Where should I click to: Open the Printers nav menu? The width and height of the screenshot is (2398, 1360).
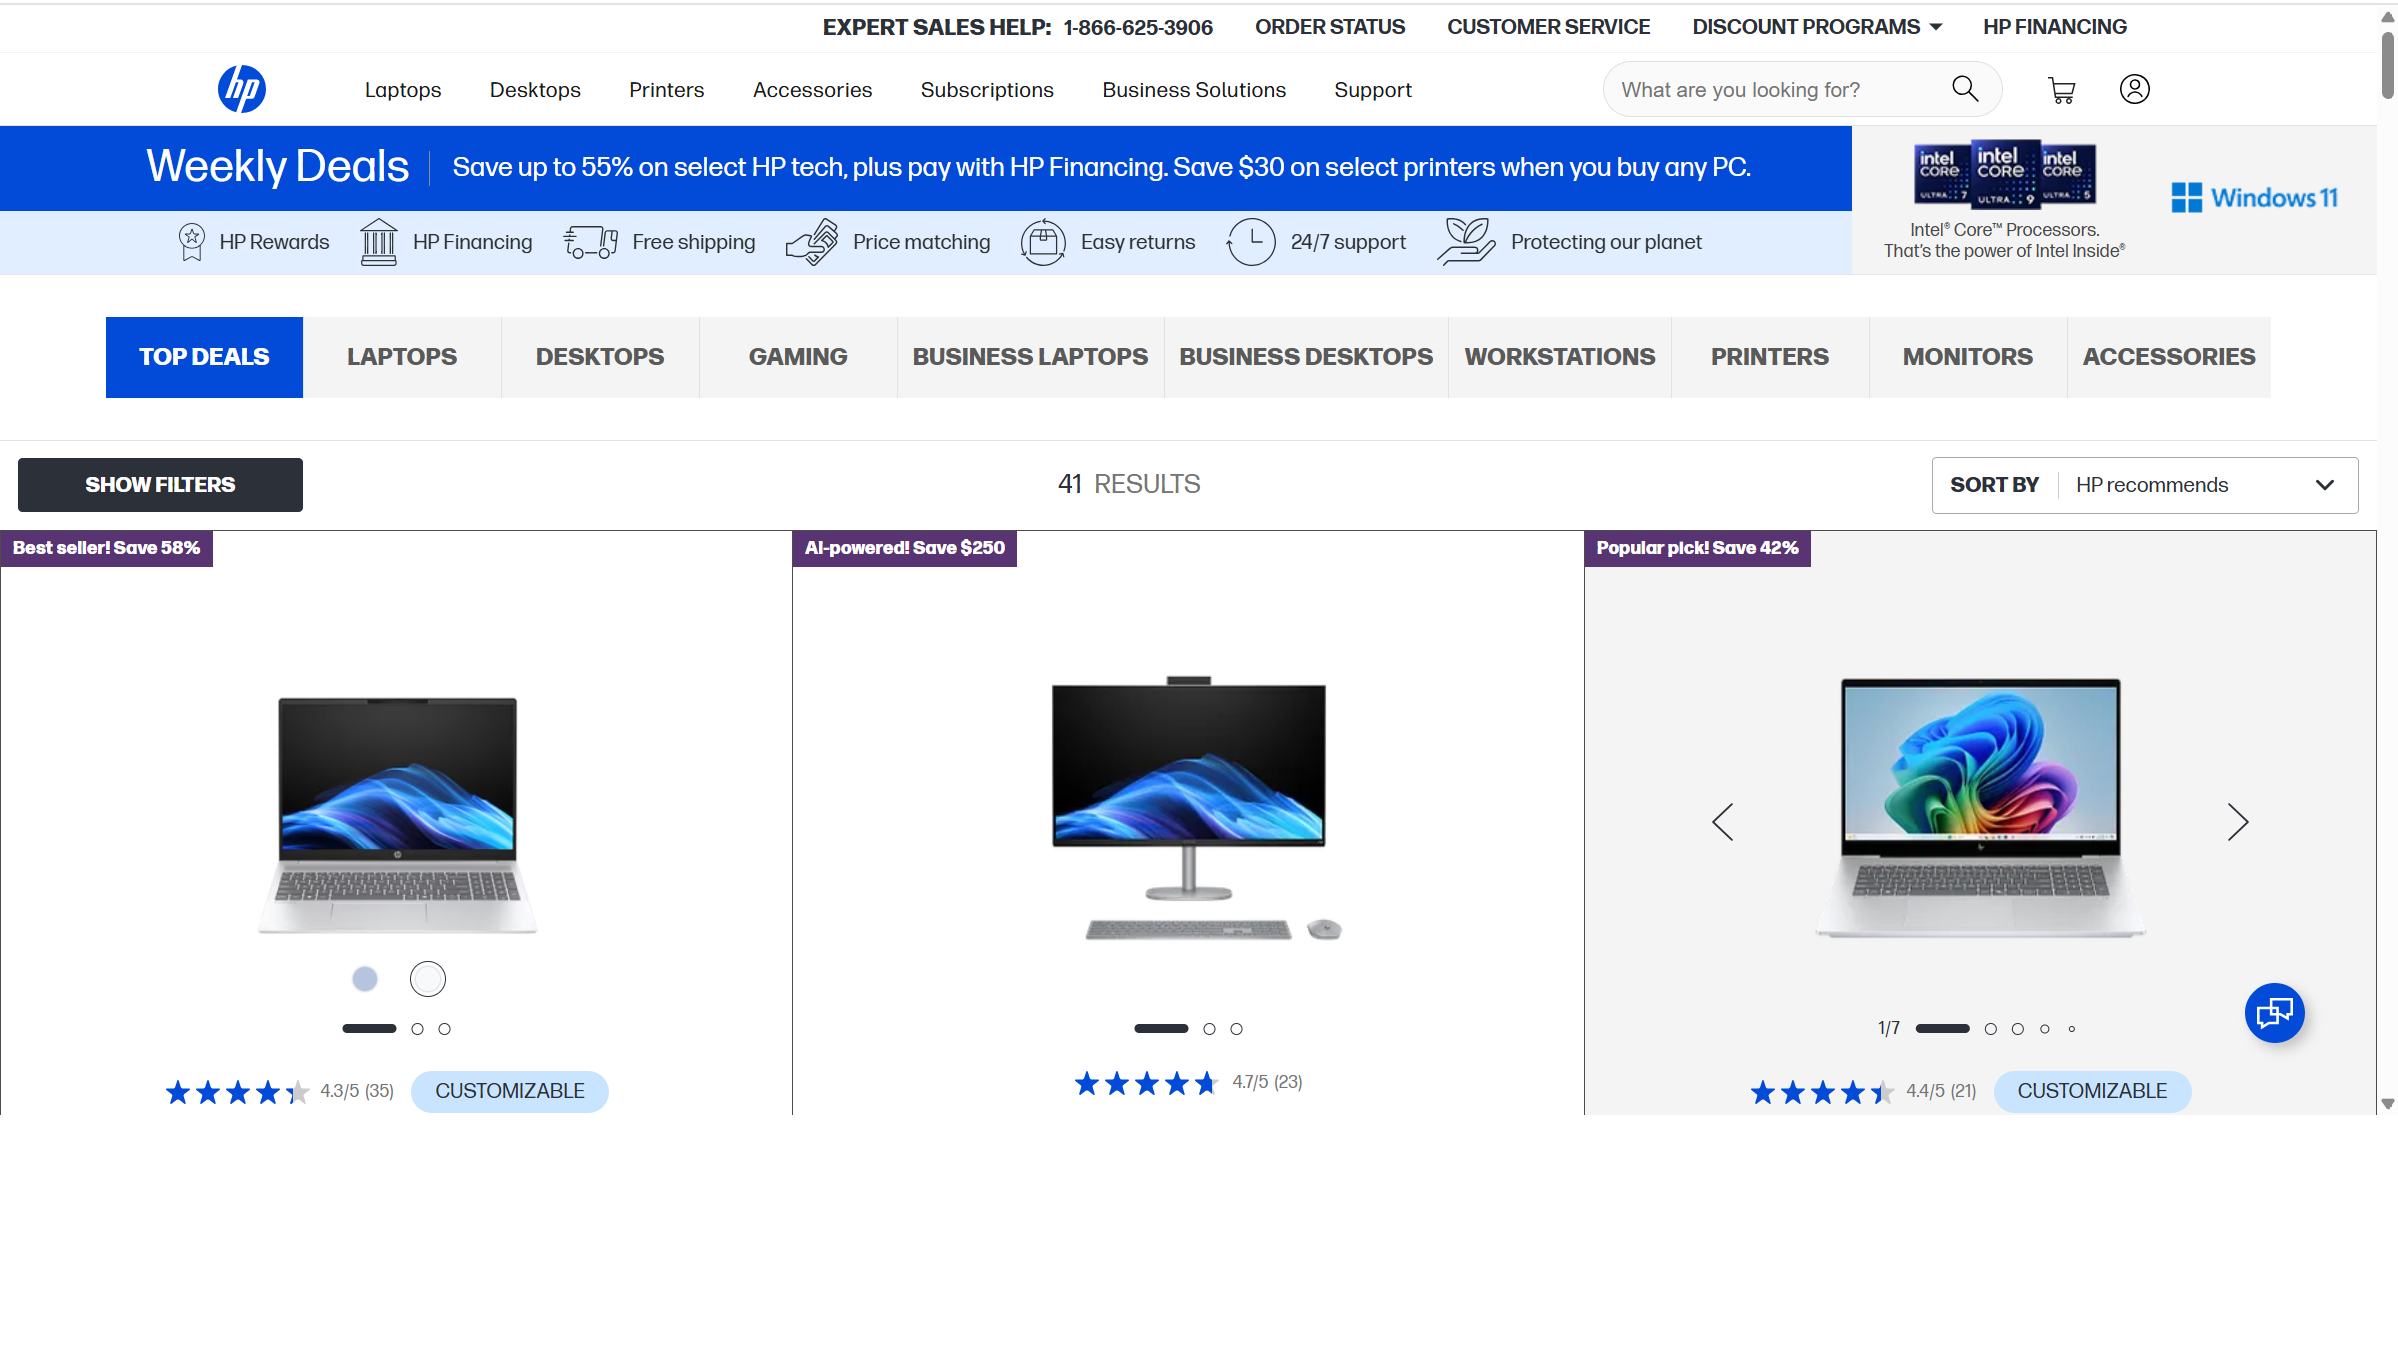coord(666,90)
